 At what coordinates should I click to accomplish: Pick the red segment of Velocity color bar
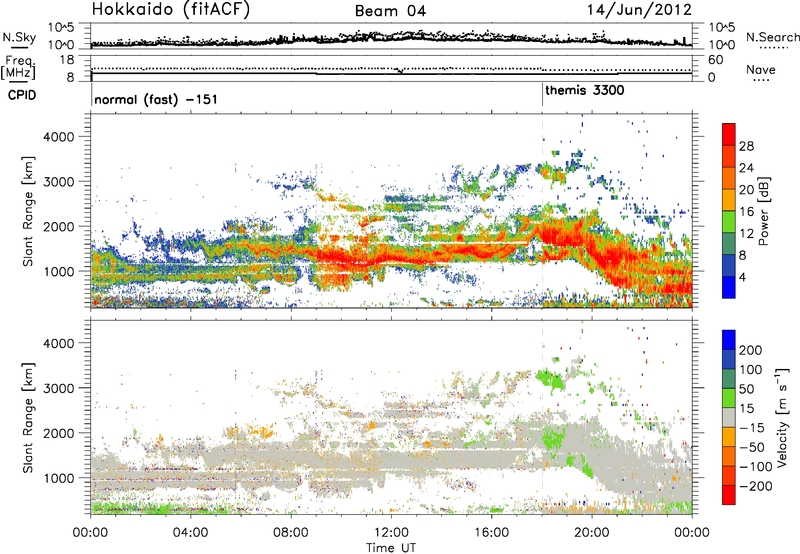pos(729,495)
